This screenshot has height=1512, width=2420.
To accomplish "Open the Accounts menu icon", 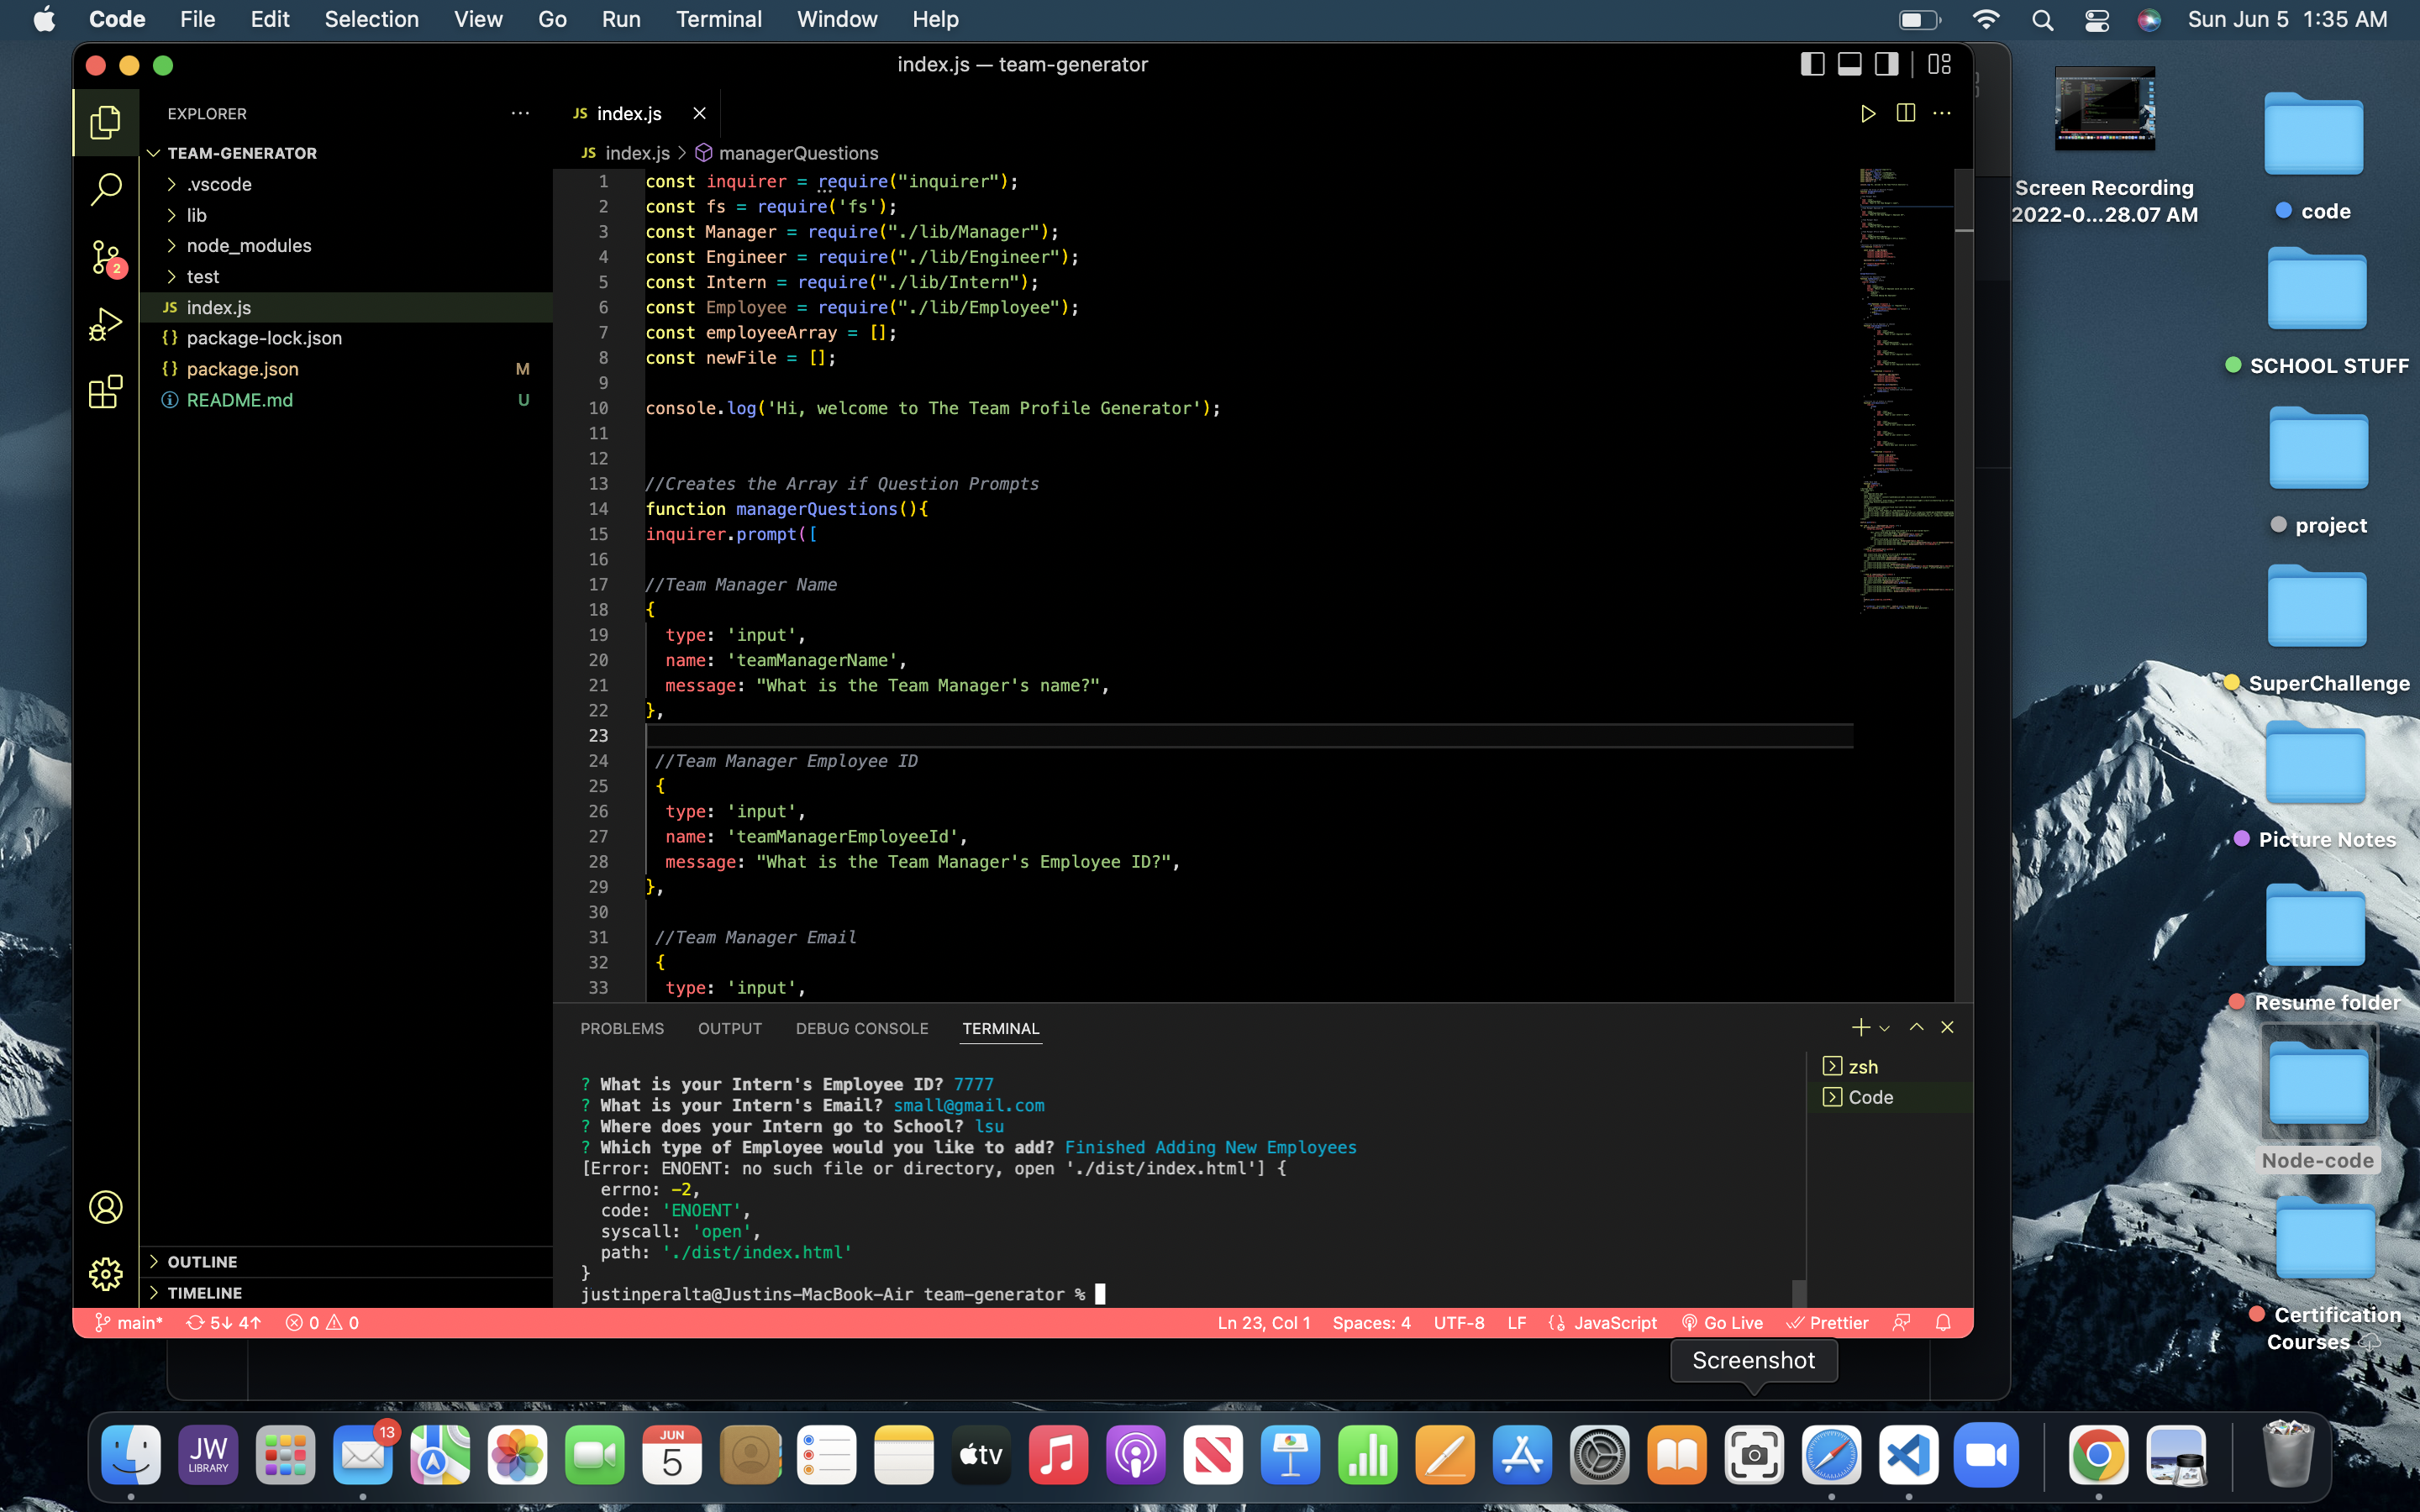I will pyautogui.click(x=105, y=1207).
